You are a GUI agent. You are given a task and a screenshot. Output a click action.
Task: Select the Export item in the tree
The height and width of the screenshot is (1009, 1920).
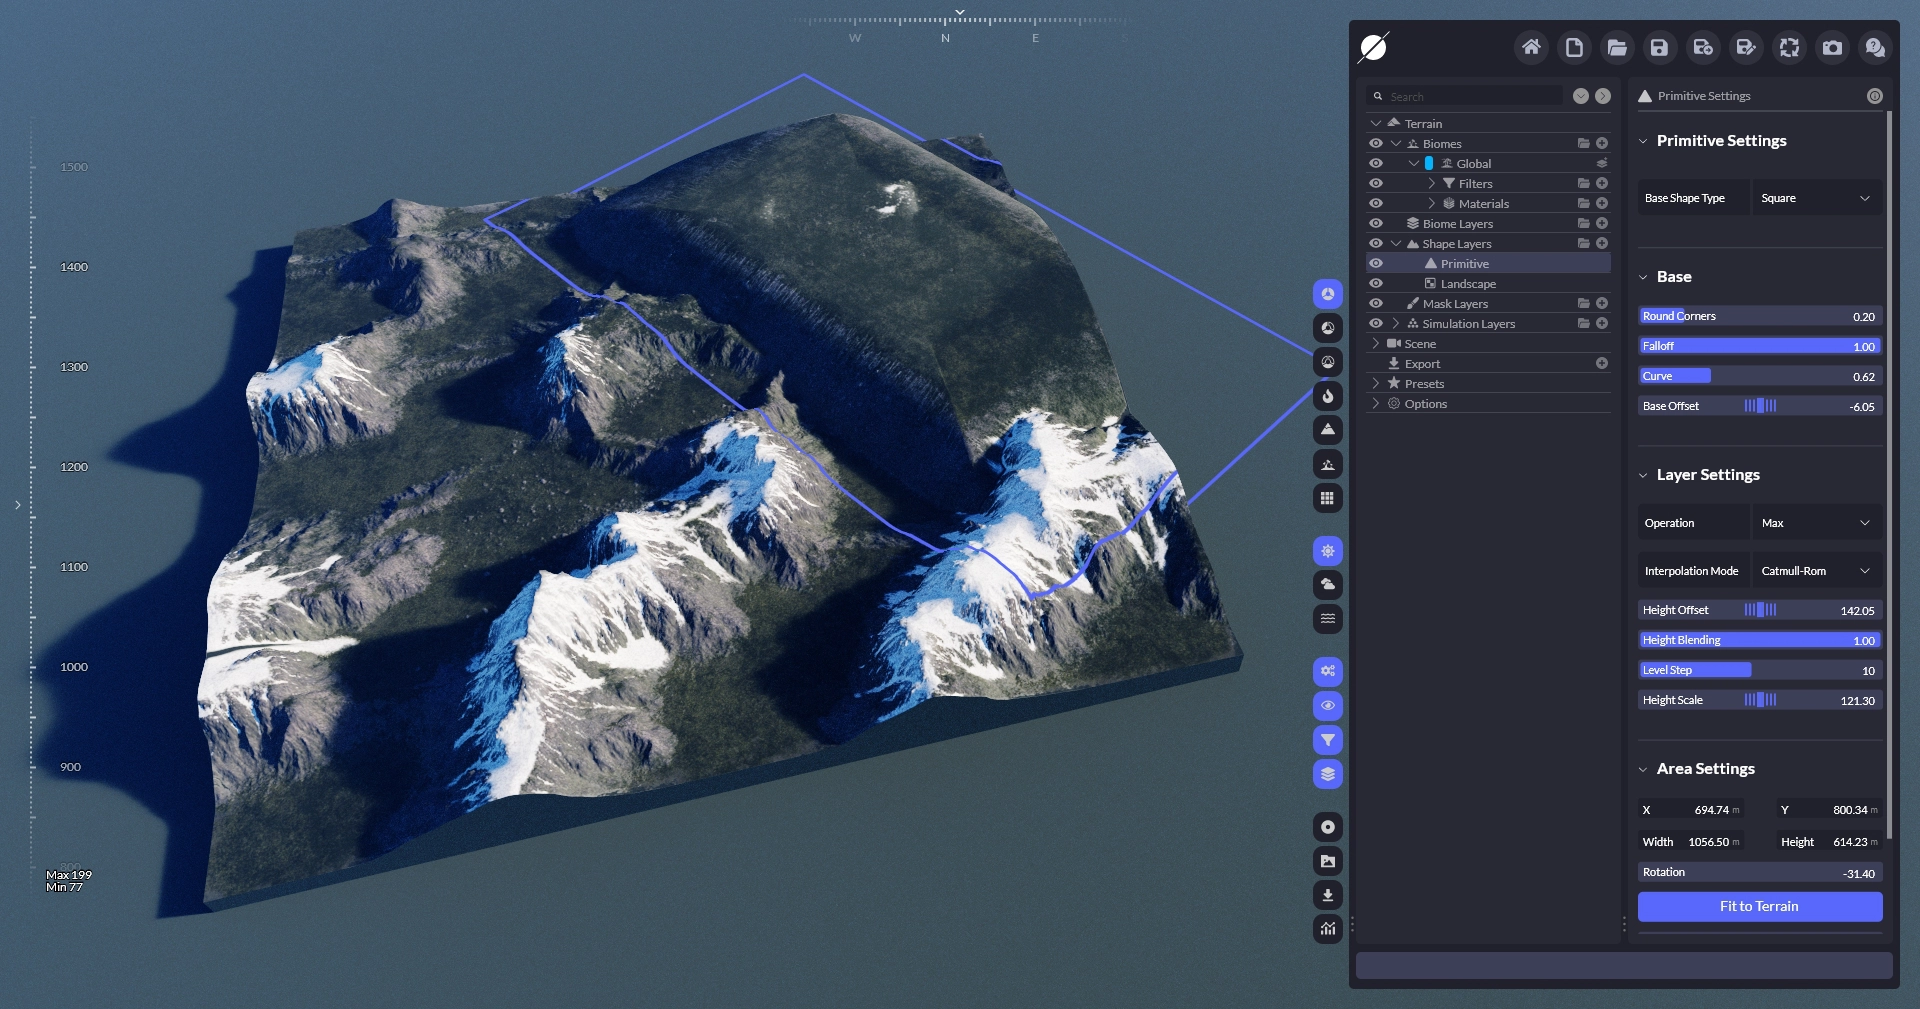1422,364
